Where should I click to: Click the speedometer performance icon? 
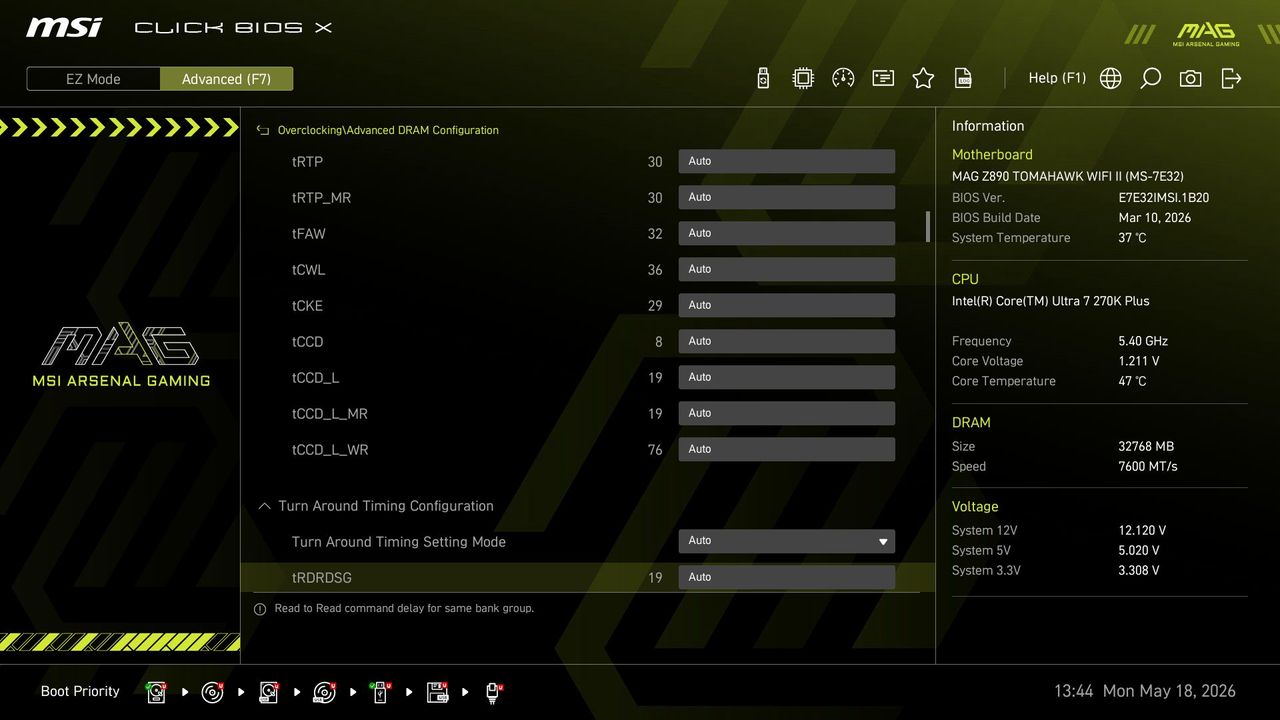click(843, 78)
